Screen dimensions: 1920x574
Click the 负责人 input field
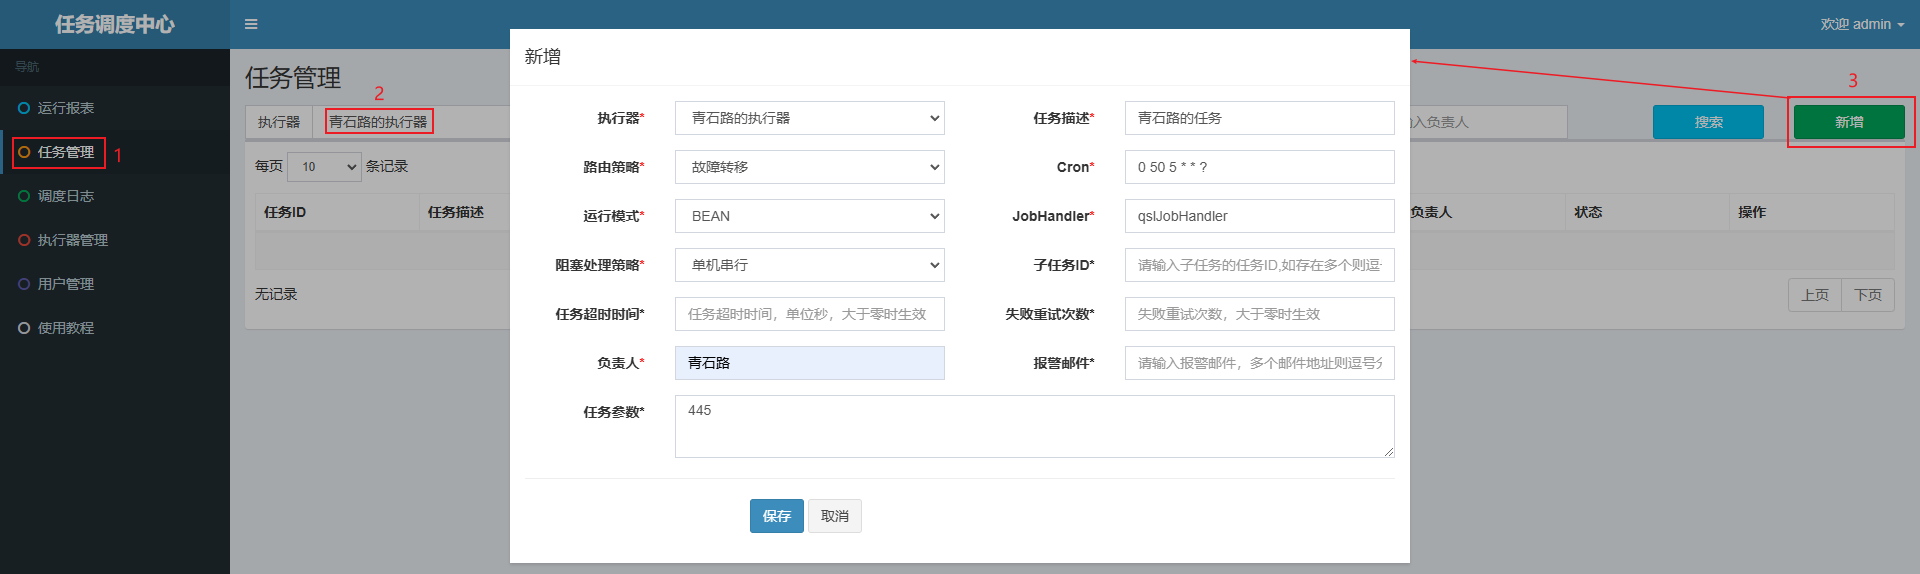pos(810,363)
